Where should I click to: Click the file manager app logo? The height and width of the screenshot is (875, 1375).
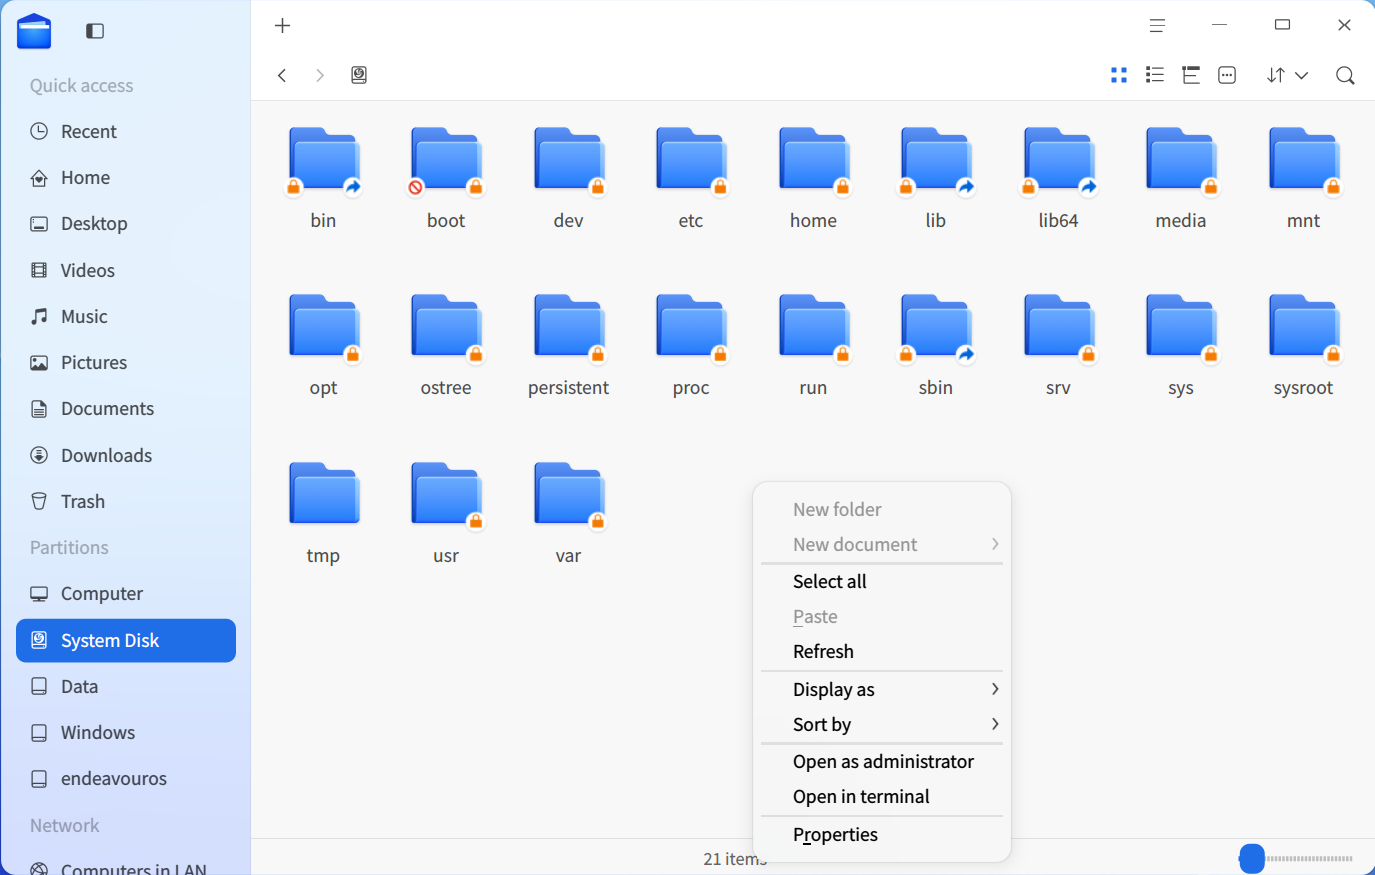click(x=34, y=31)
